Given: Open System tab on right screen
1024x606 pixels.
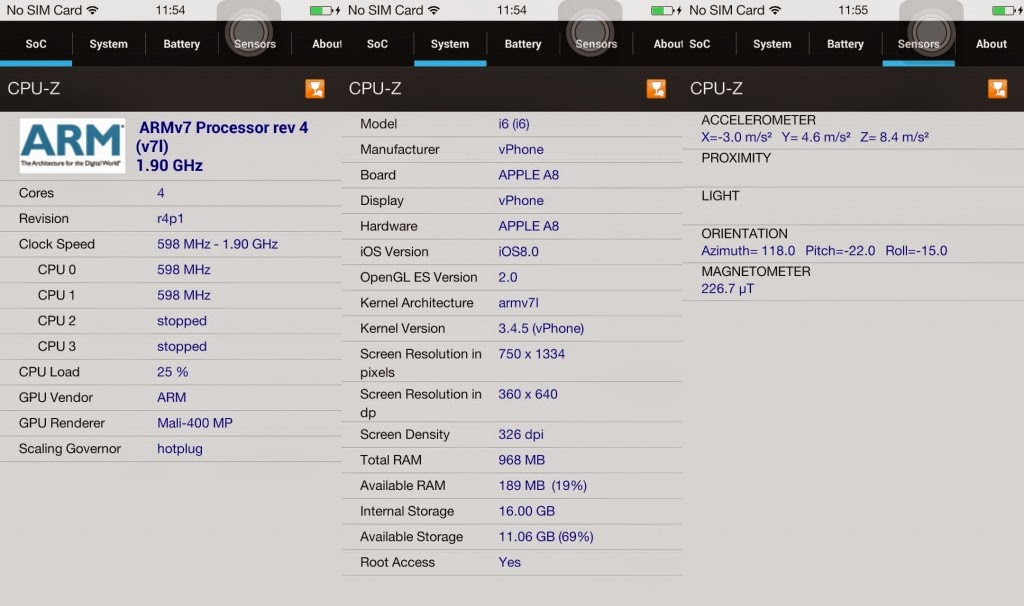Looking at the screenshot, I should tap(772, 44).
